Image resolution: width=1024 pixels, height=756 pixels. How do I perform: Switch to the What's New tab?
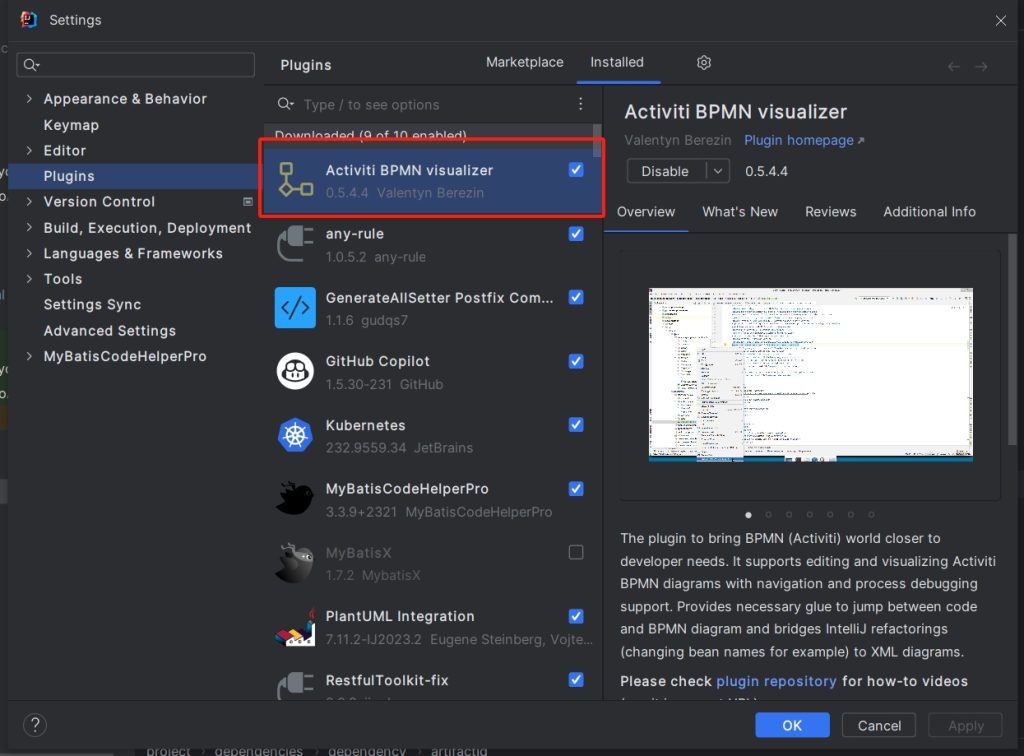click(x=740, y=212)
